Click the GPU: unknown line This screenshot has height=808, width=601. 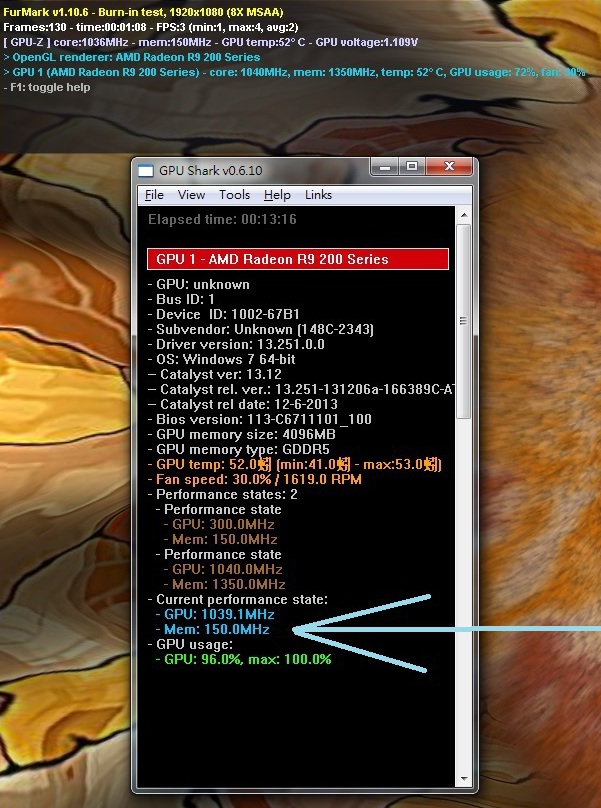pyautogui.click(x=198, y=284)
